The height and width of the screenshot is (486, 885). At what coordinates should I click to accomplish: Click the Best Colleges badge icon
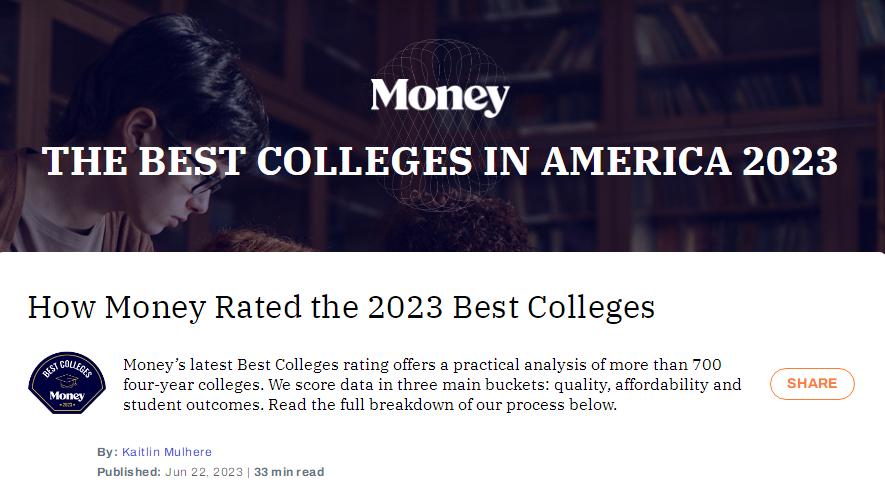point(67,383)
